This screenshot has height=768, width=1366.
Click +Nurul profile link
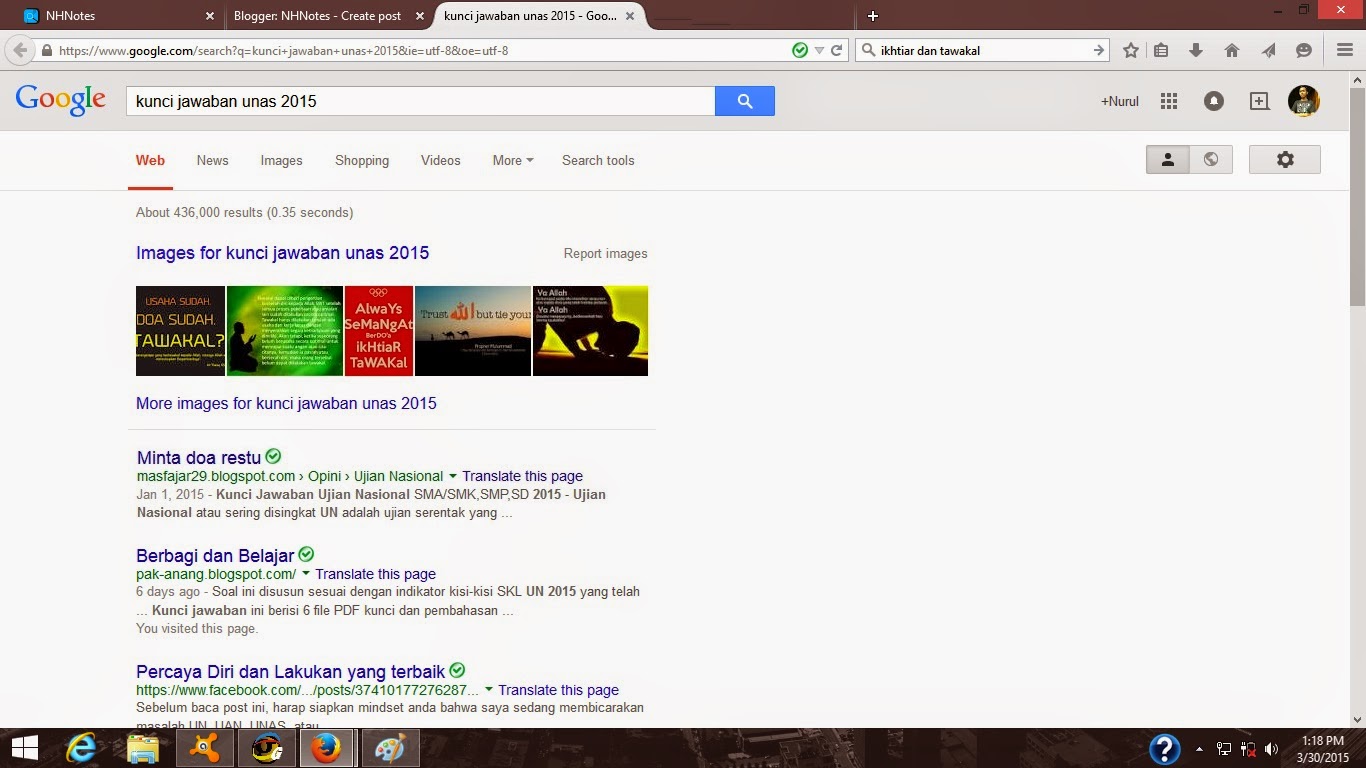tap(1120, 101)
